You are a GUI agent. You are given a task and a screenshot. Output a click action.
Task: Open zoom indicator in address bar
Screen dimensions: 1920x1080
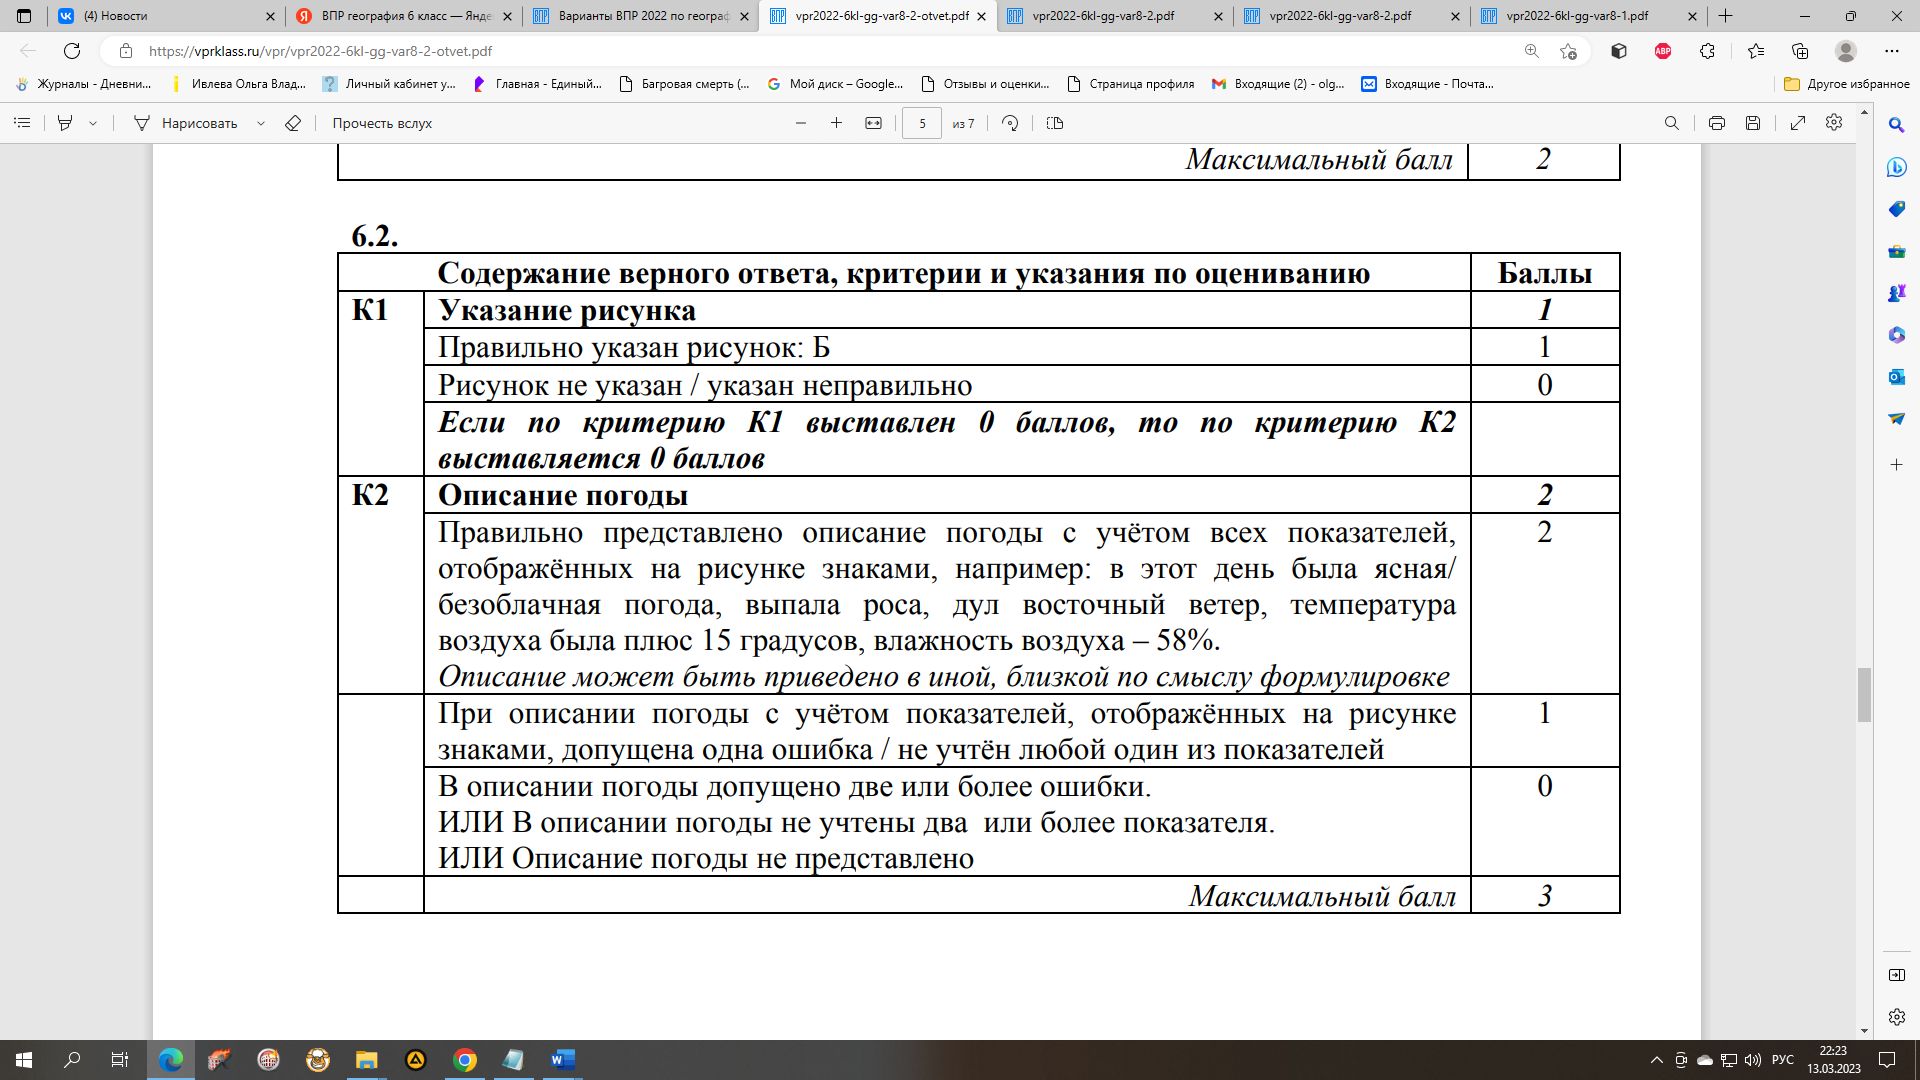tap(1531, 51)
